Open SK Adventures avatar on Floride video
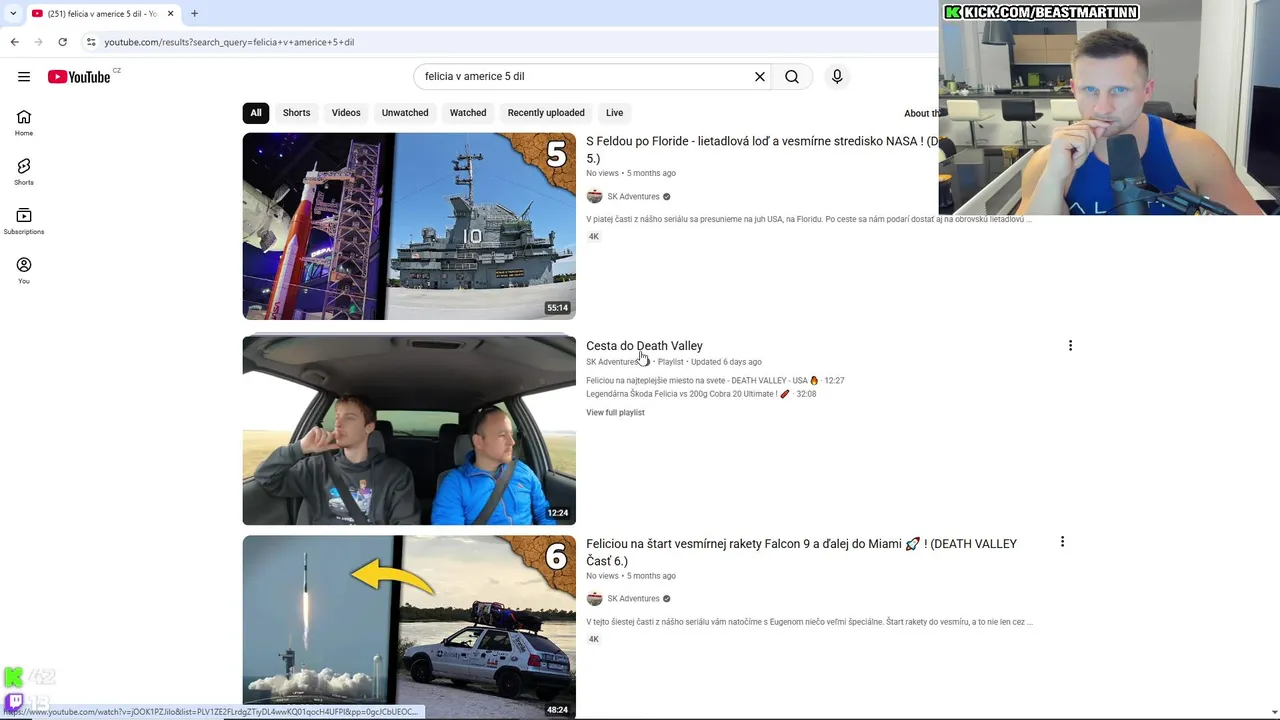Image resolution: width=1280 pixels, height=720 pixels. (594, 196)
